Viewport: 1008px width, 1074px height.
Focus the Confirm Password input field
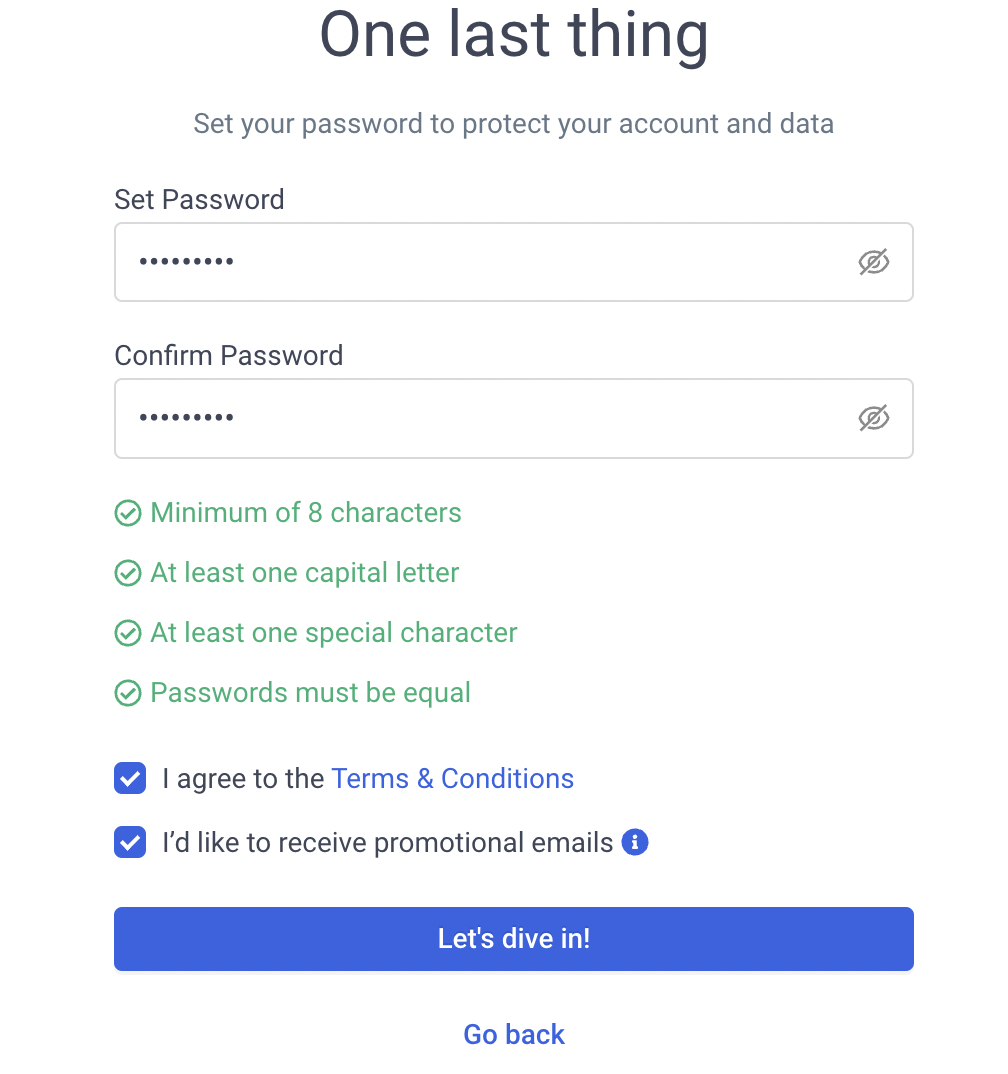(x=514, y=418)
